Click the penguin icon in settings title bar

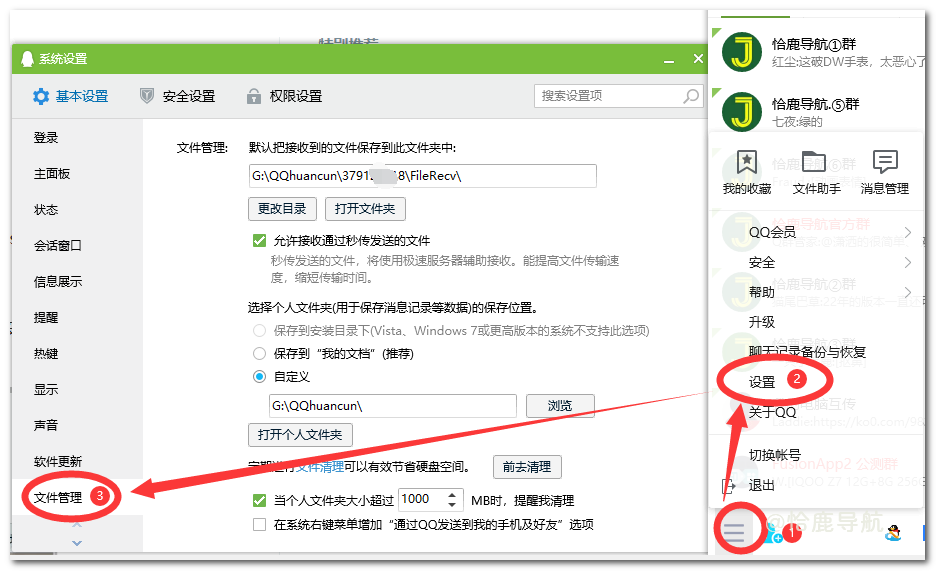27,58
